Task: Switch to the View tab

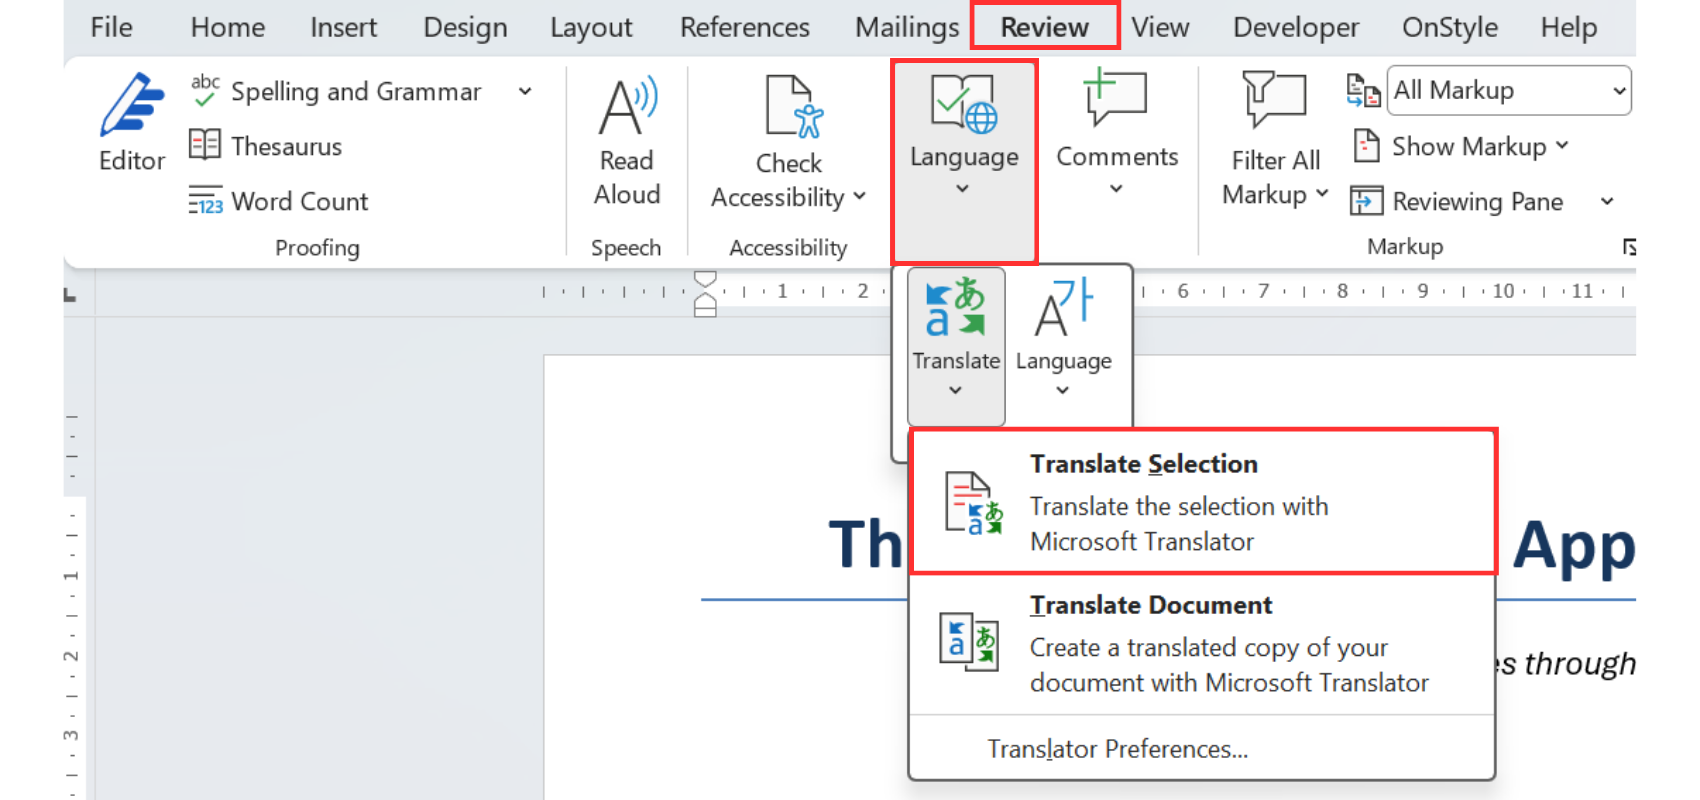Action: [1160, 27]
